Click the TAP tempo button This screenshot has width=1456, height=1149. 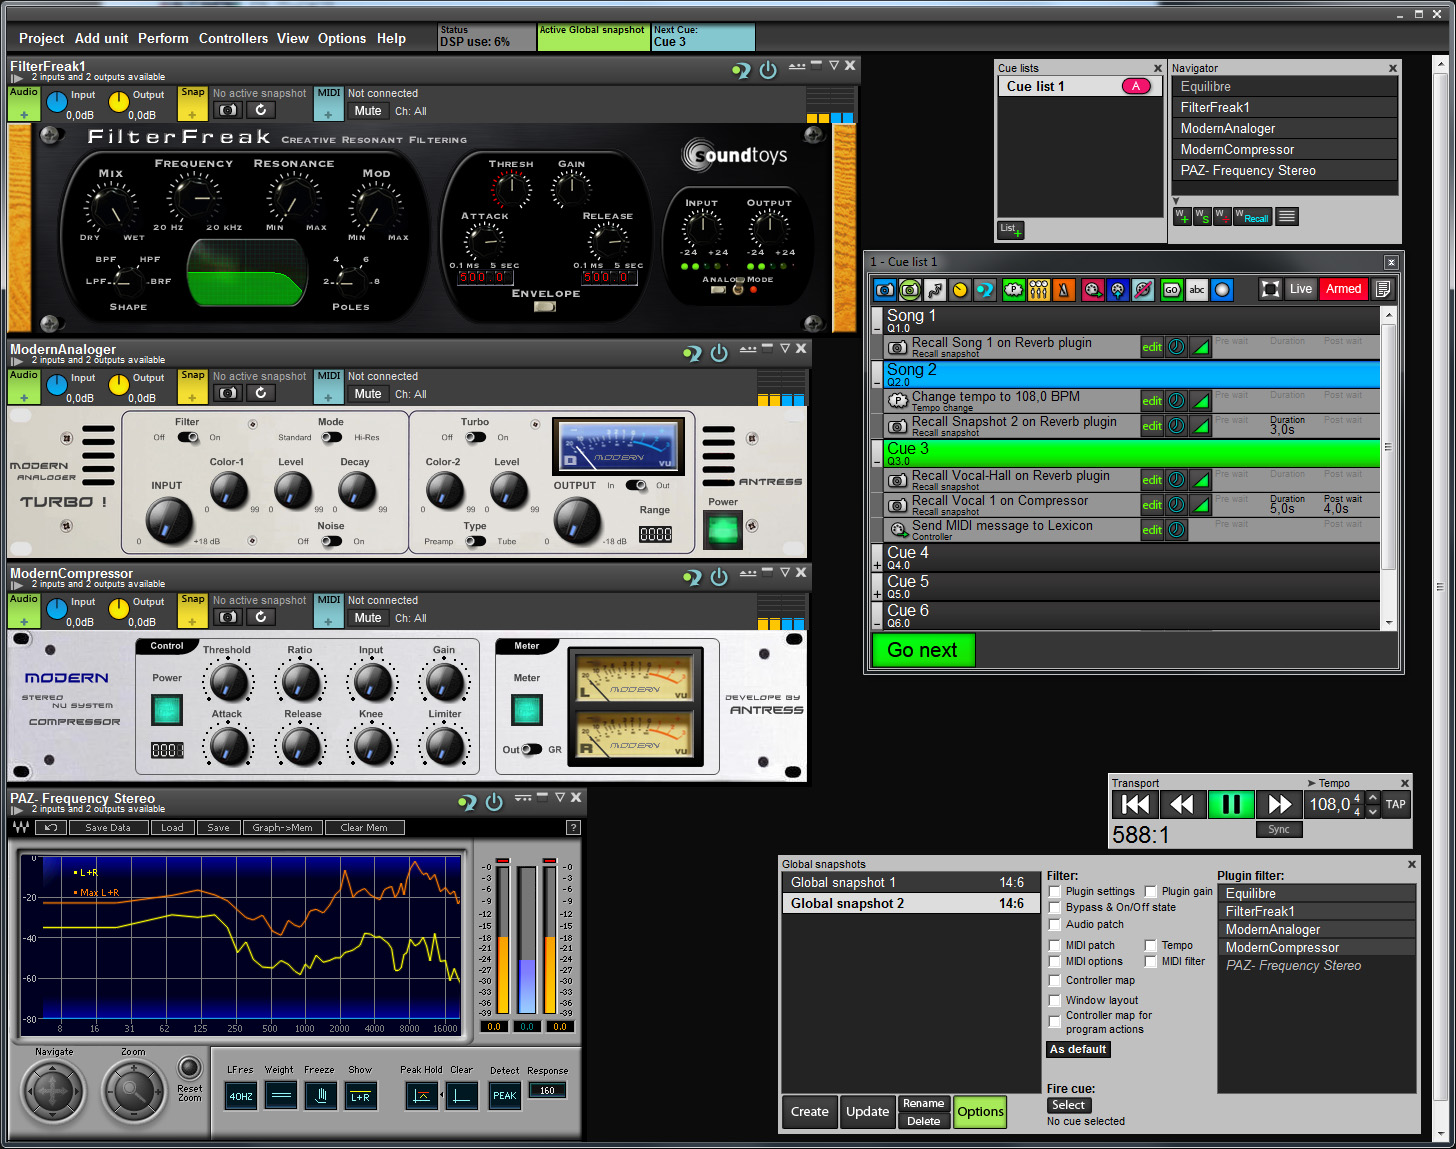tap(1395, 804)
